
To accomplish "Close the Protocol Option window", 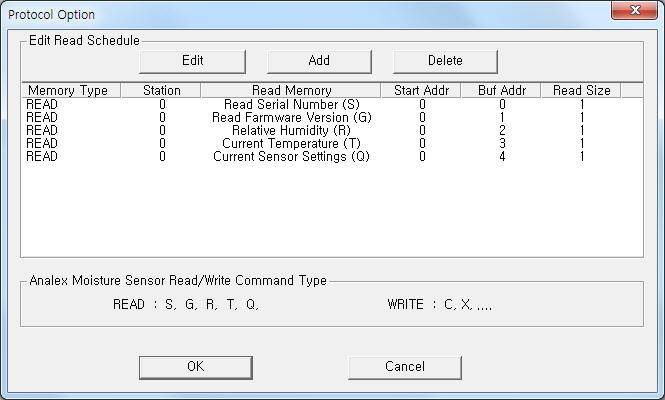I will click(634, 10).
